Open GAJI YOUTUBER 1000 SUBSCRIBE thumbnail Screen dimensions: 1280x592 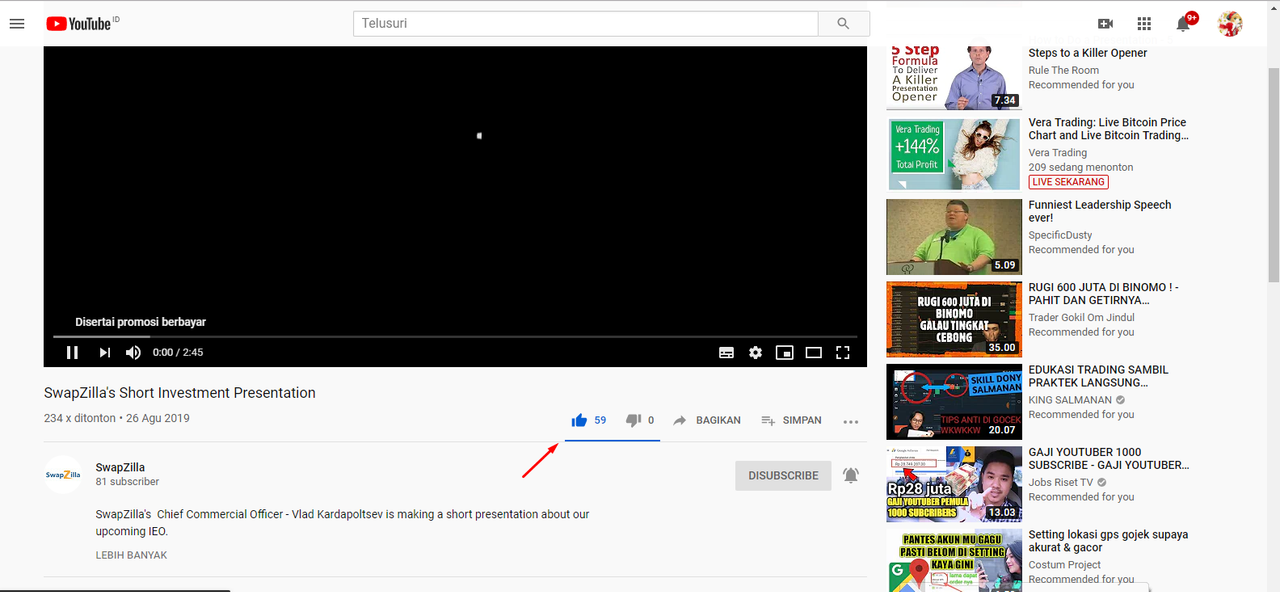coord(954,484)
